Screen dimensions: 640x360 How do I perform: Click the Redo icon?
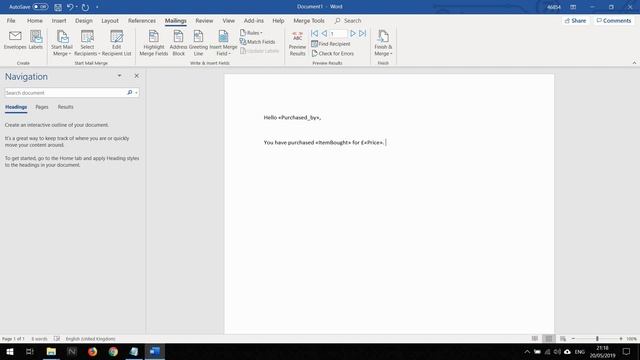[x=85, y=7]
